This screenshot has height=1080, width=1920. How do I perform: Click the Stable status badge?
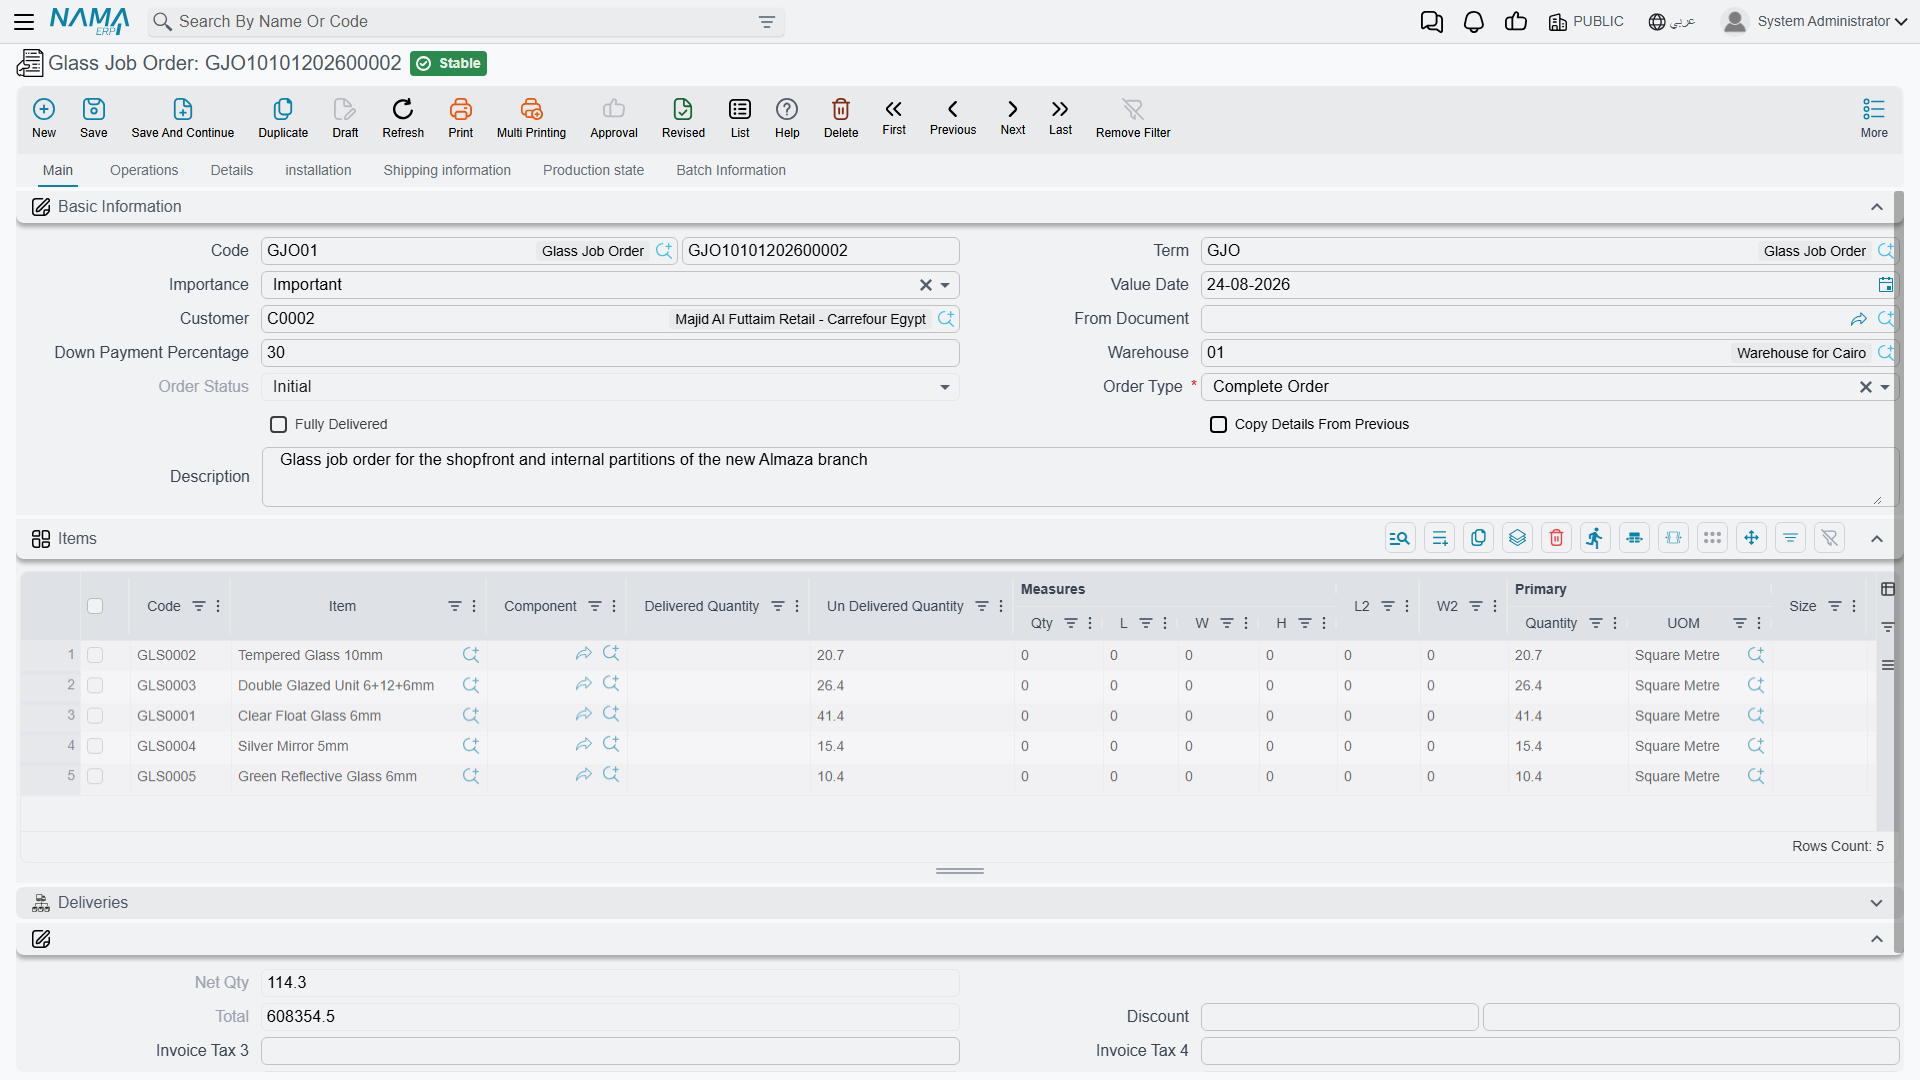tap(448, 63)
